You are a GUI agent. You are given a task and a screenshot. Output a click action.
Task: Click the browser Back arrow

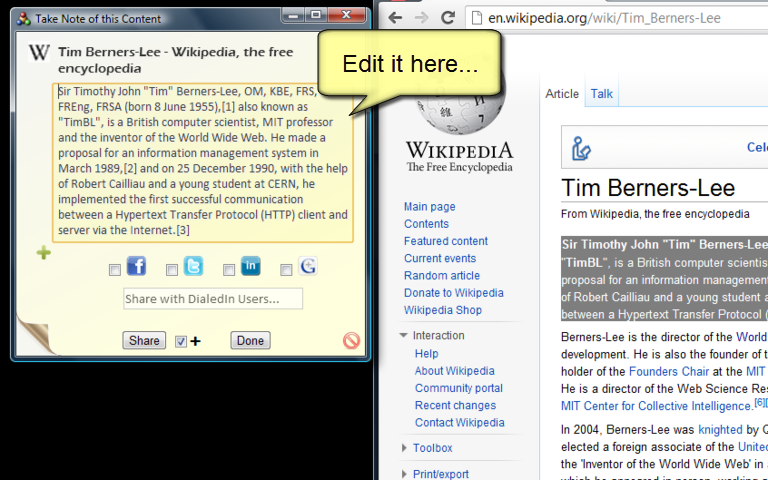pos(395,18)
